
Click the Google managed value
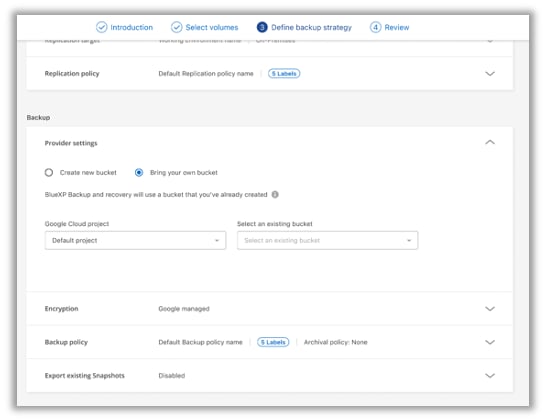pyautogui.click(x=184, y=309)
